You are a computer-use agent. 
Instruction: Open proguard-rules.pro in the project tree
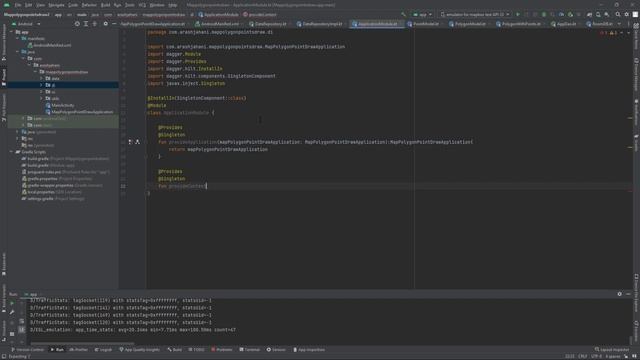point(65,172)
